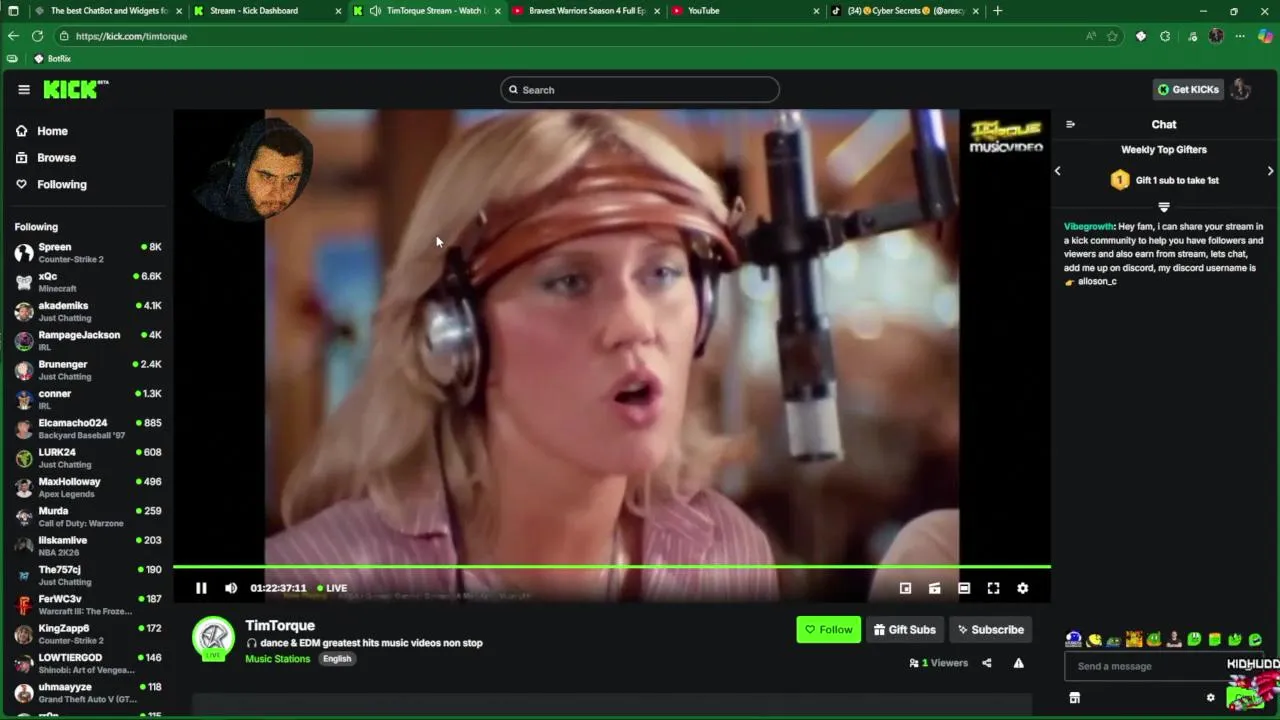Image resolution: width=1280 pixels, height=720 pixels.
Task: Open the BotRix bookmark
Action: [x=52, y=59]
